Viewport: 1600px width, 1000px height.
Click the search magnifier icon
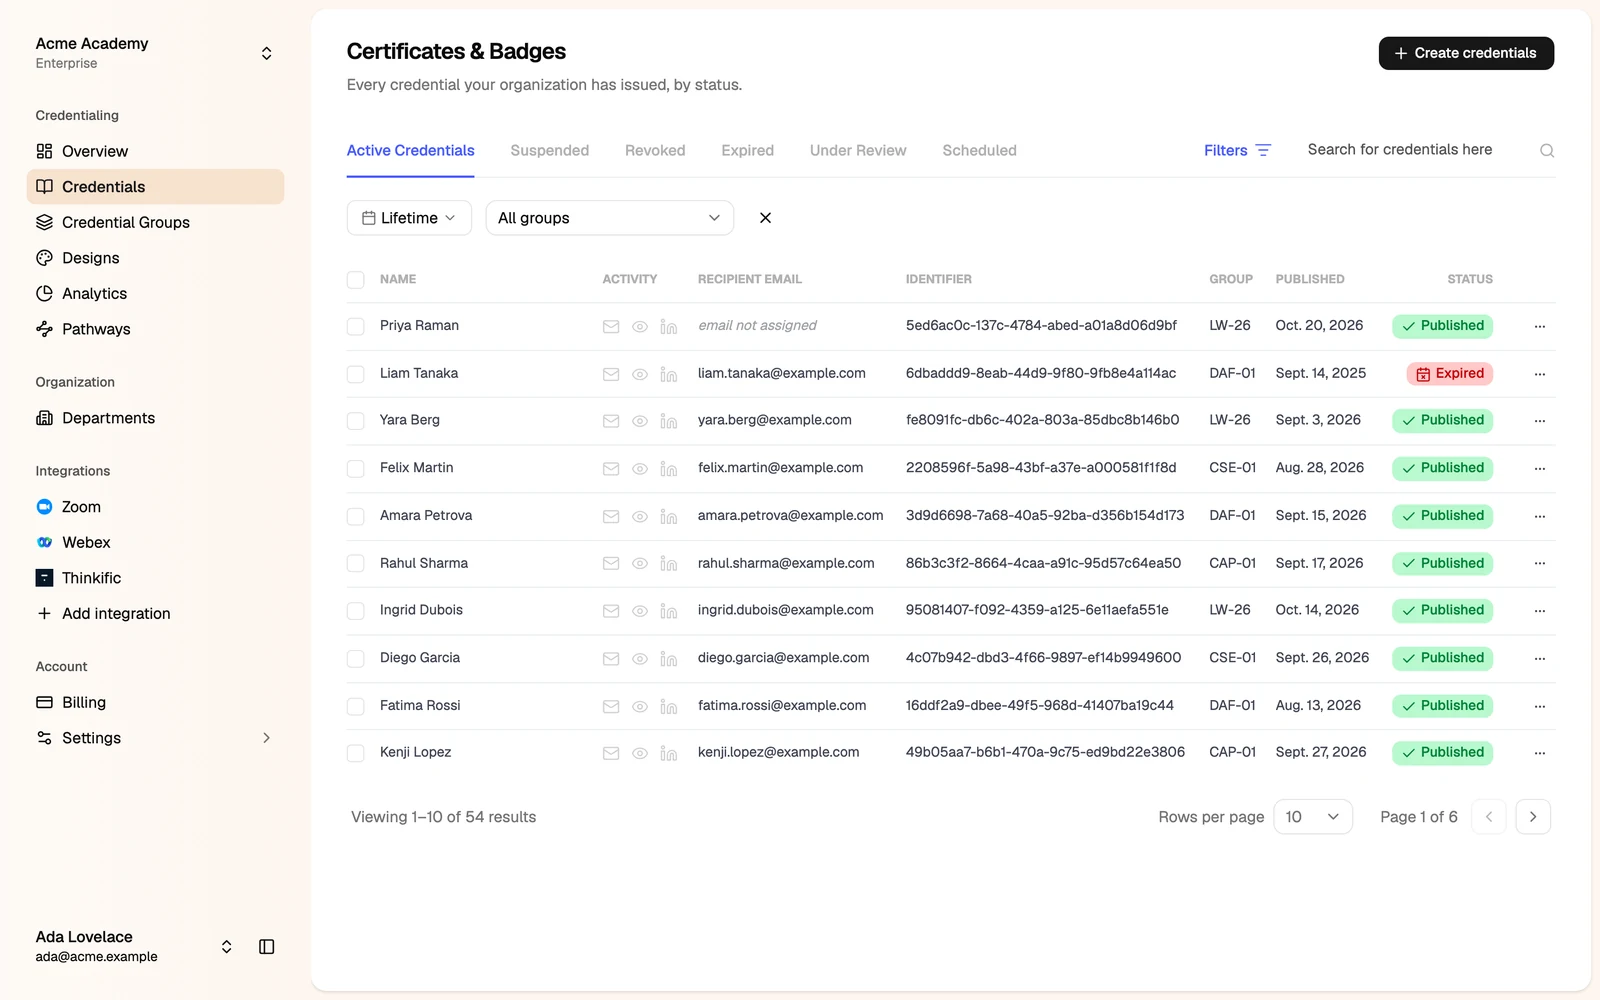pos(1547,151)
